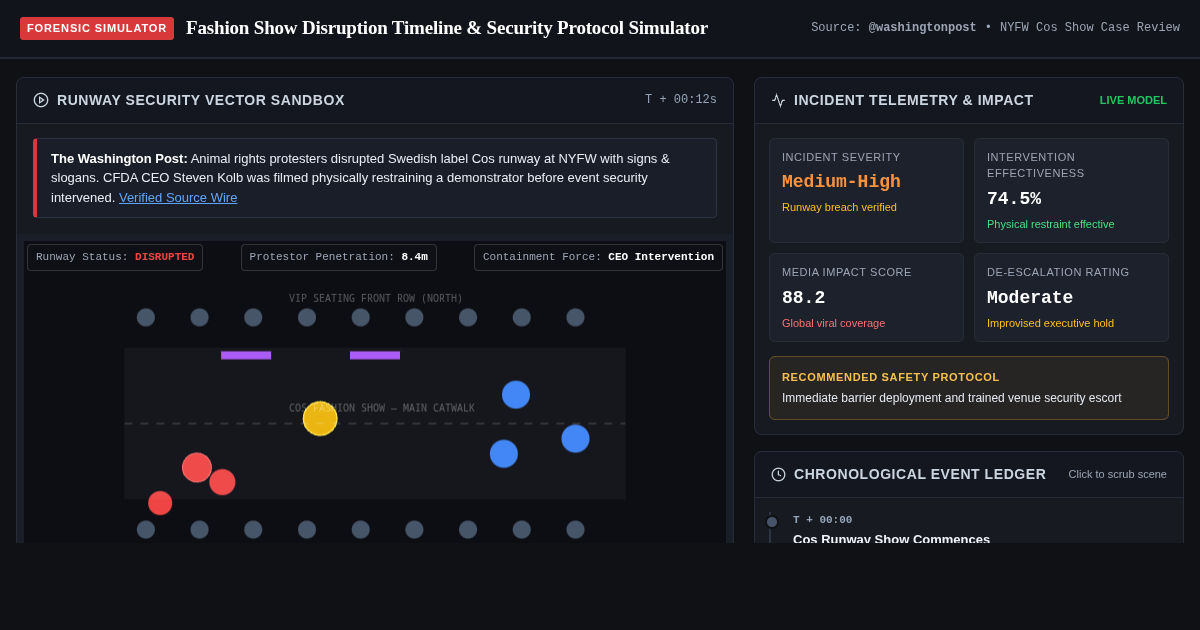Select the Cos Runway Show Commences ledger entry

tap(891, 539)
